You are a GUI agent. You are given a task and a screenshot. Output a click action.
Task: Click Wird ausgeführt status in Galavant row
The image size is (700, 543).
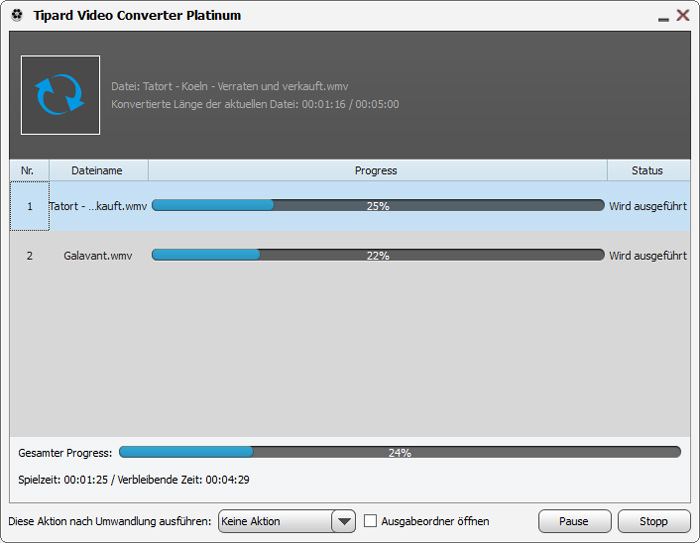(x=648, y=255)
